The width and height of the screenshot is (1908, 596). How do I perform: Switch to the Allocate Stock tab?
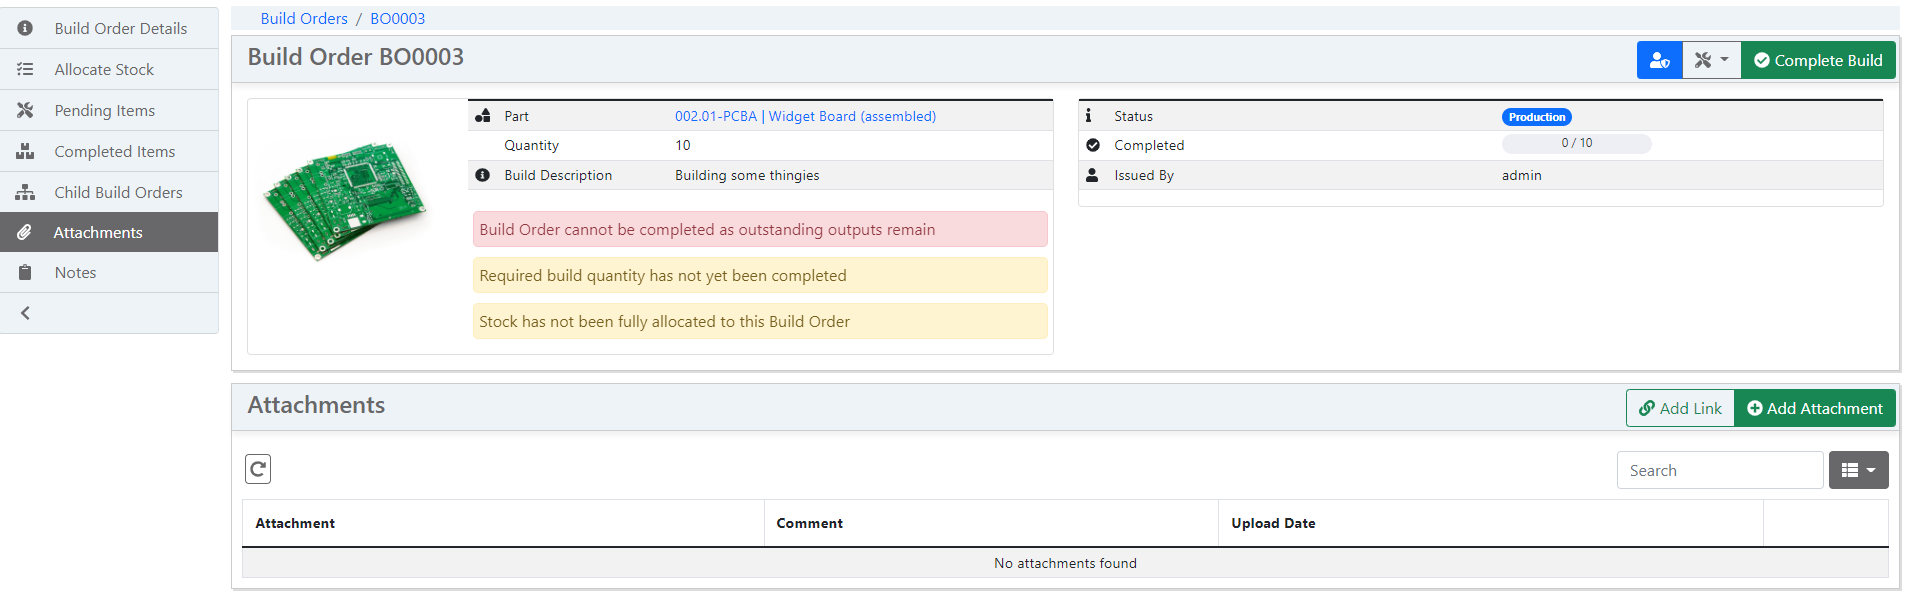104,69
